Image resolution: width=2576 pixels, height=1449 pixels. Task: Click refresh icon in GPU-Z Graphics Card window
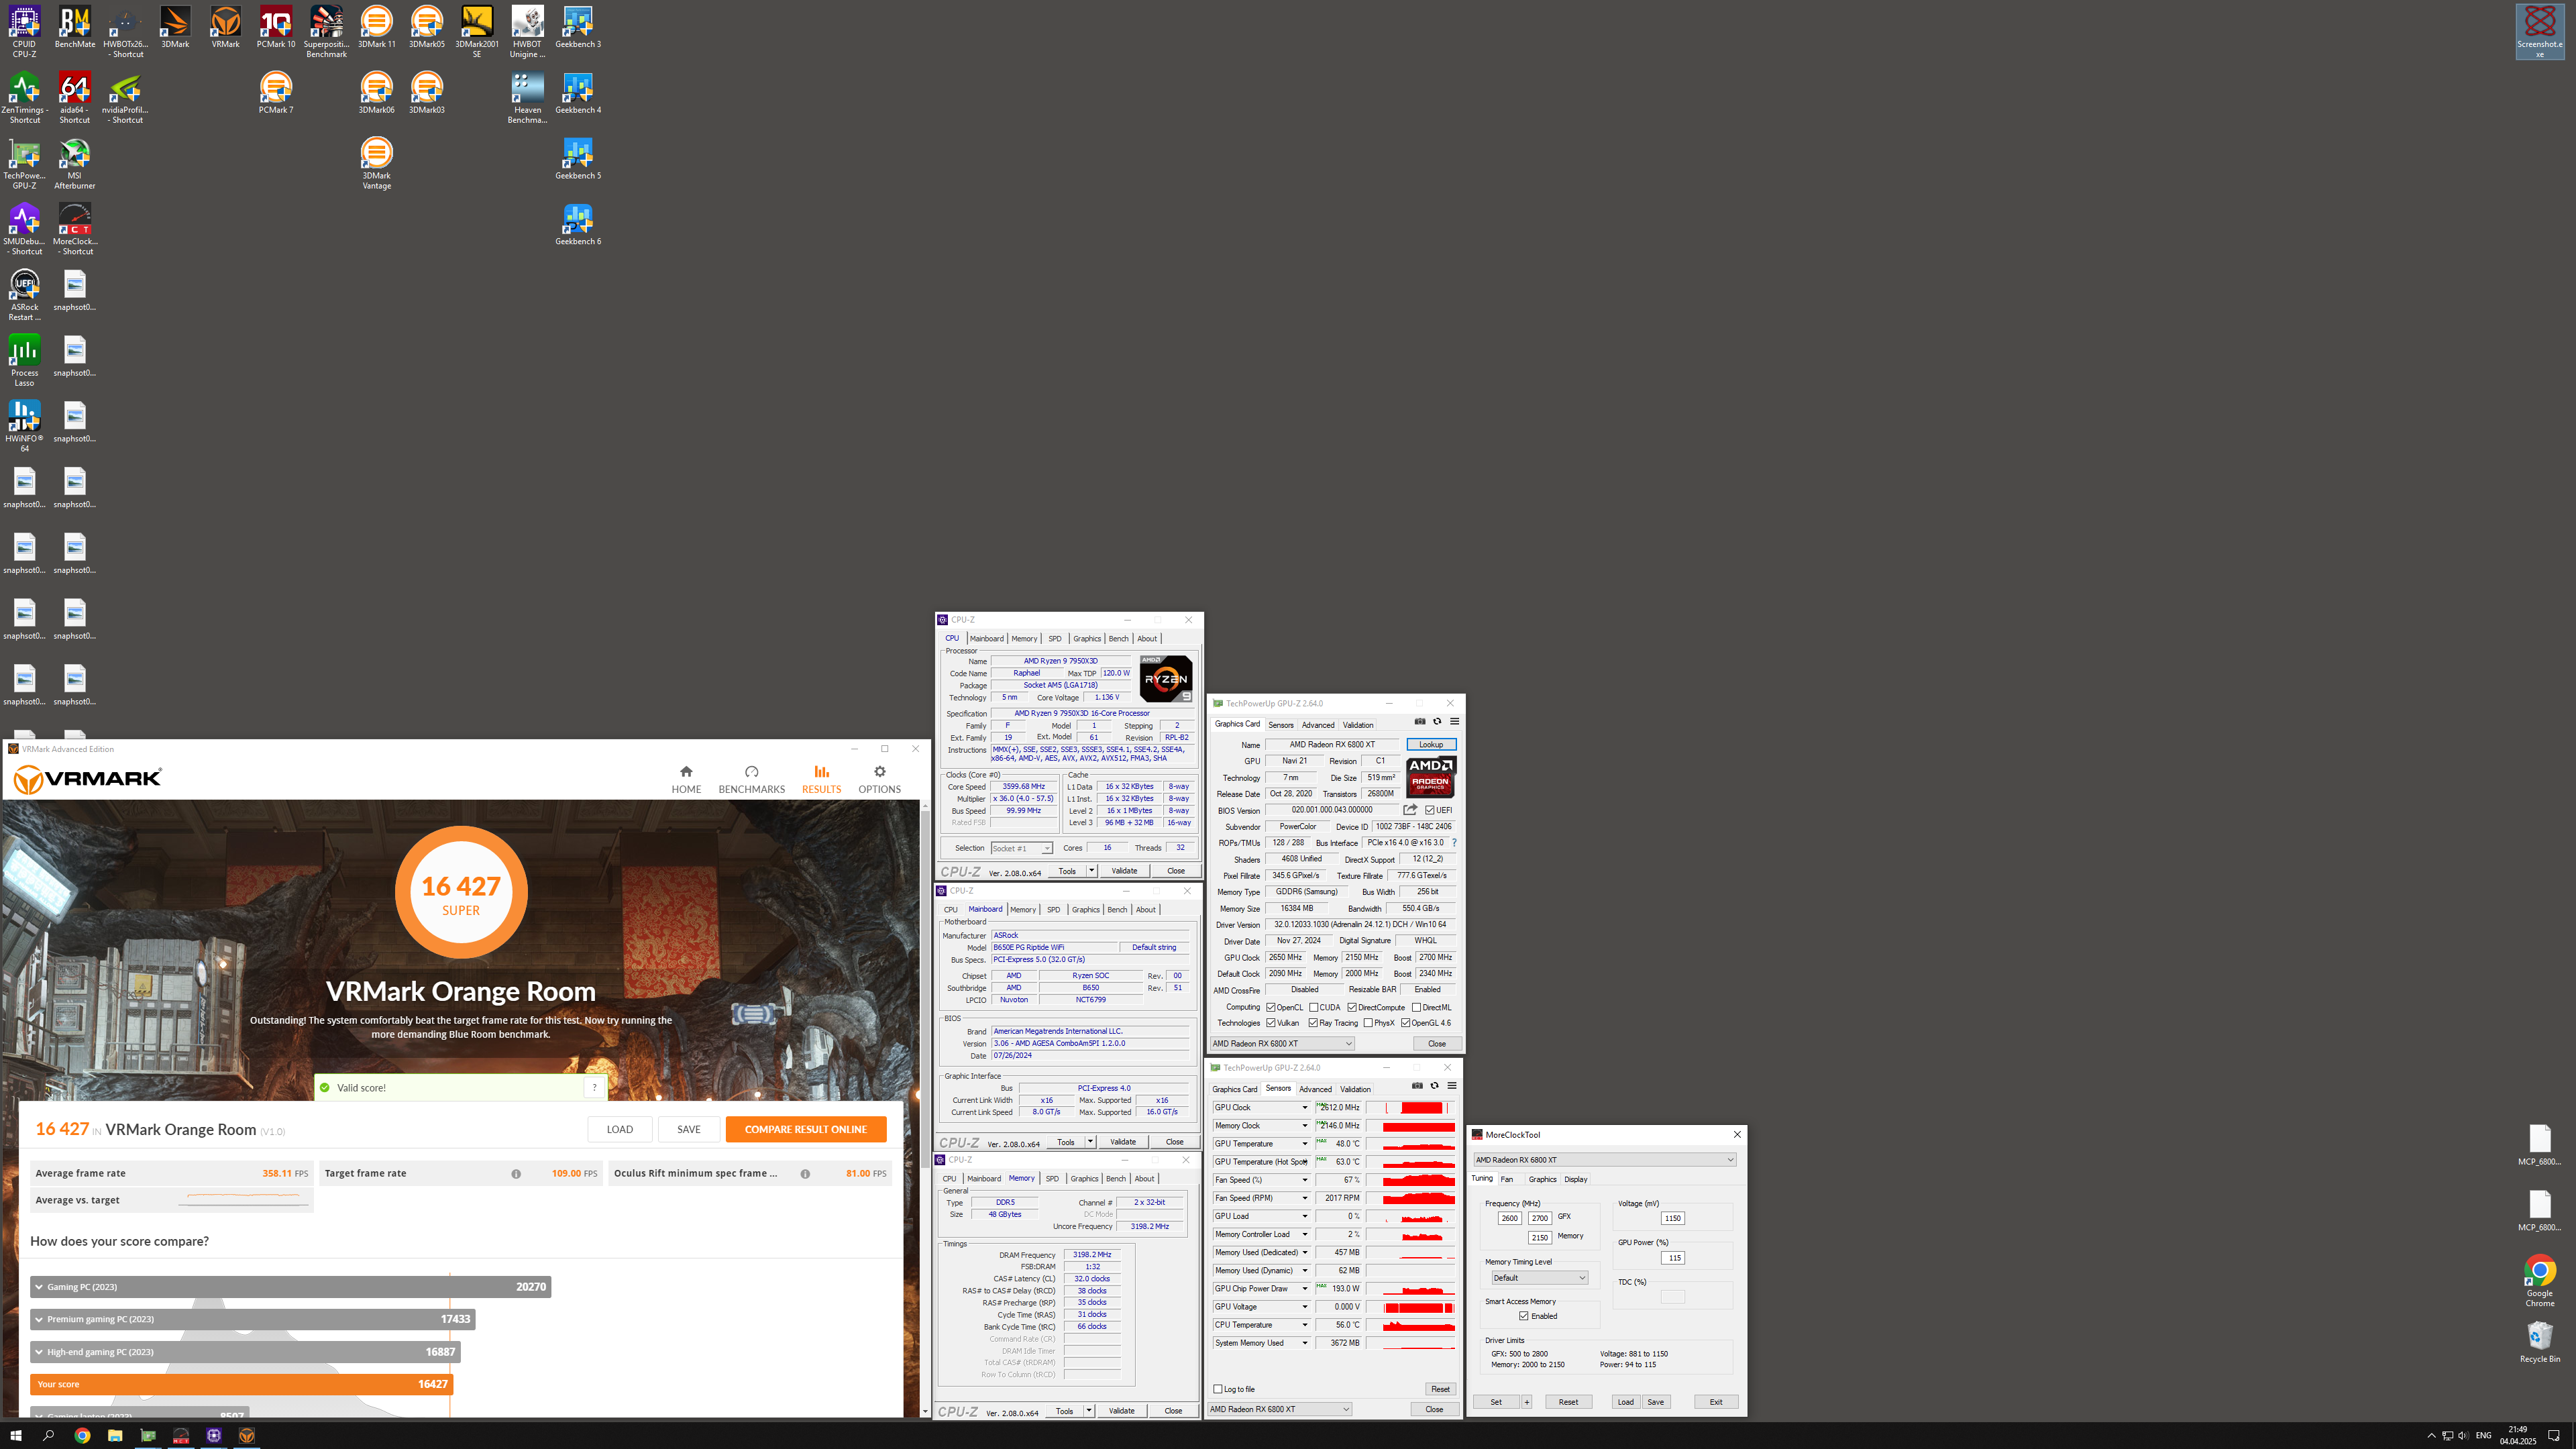(1437, 722)
